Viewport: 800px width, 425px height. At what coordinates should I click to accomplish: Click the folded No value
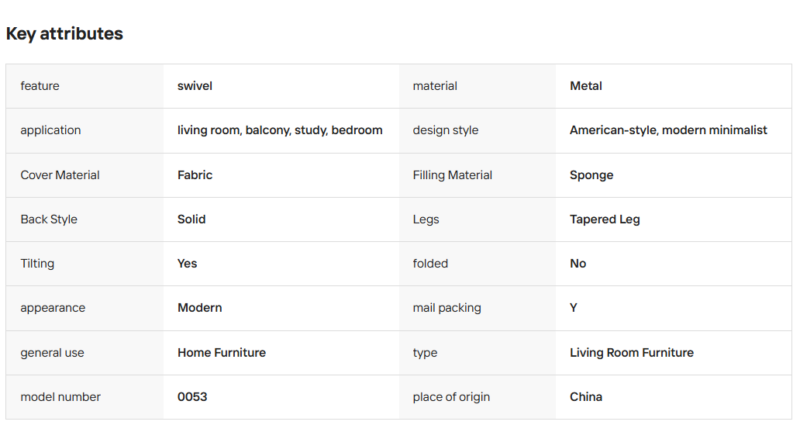578,263
